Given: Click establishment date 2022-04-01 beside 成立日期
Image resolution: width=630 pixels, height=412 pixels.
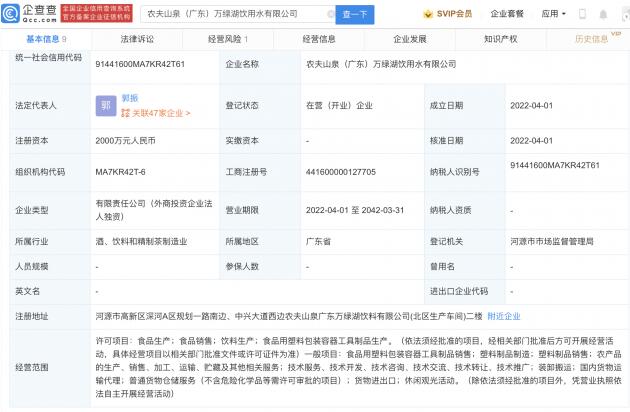Looking at the screenshot, I should 532,106.
